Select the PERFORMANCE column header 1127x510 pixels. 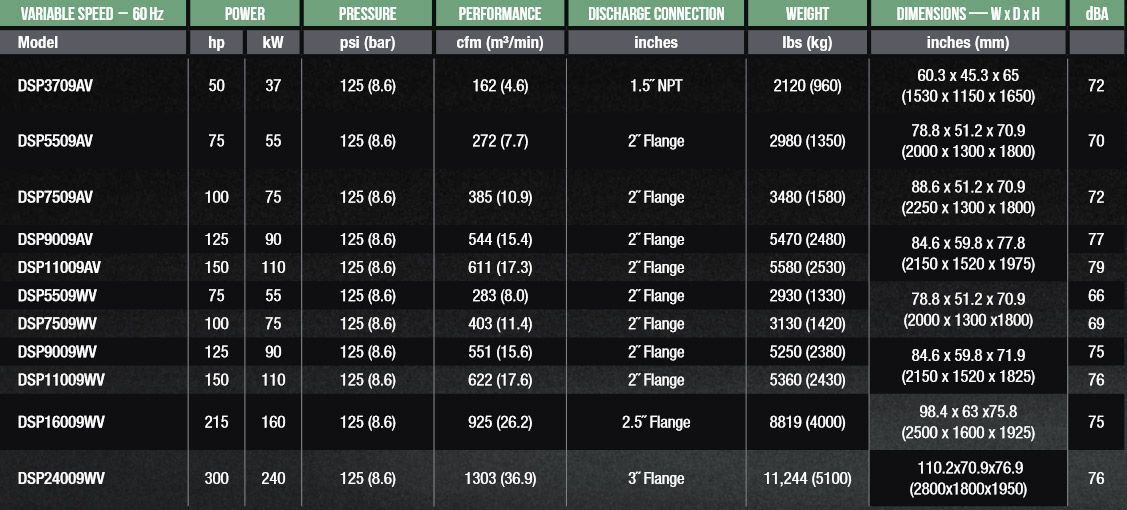tap(500, 15)
